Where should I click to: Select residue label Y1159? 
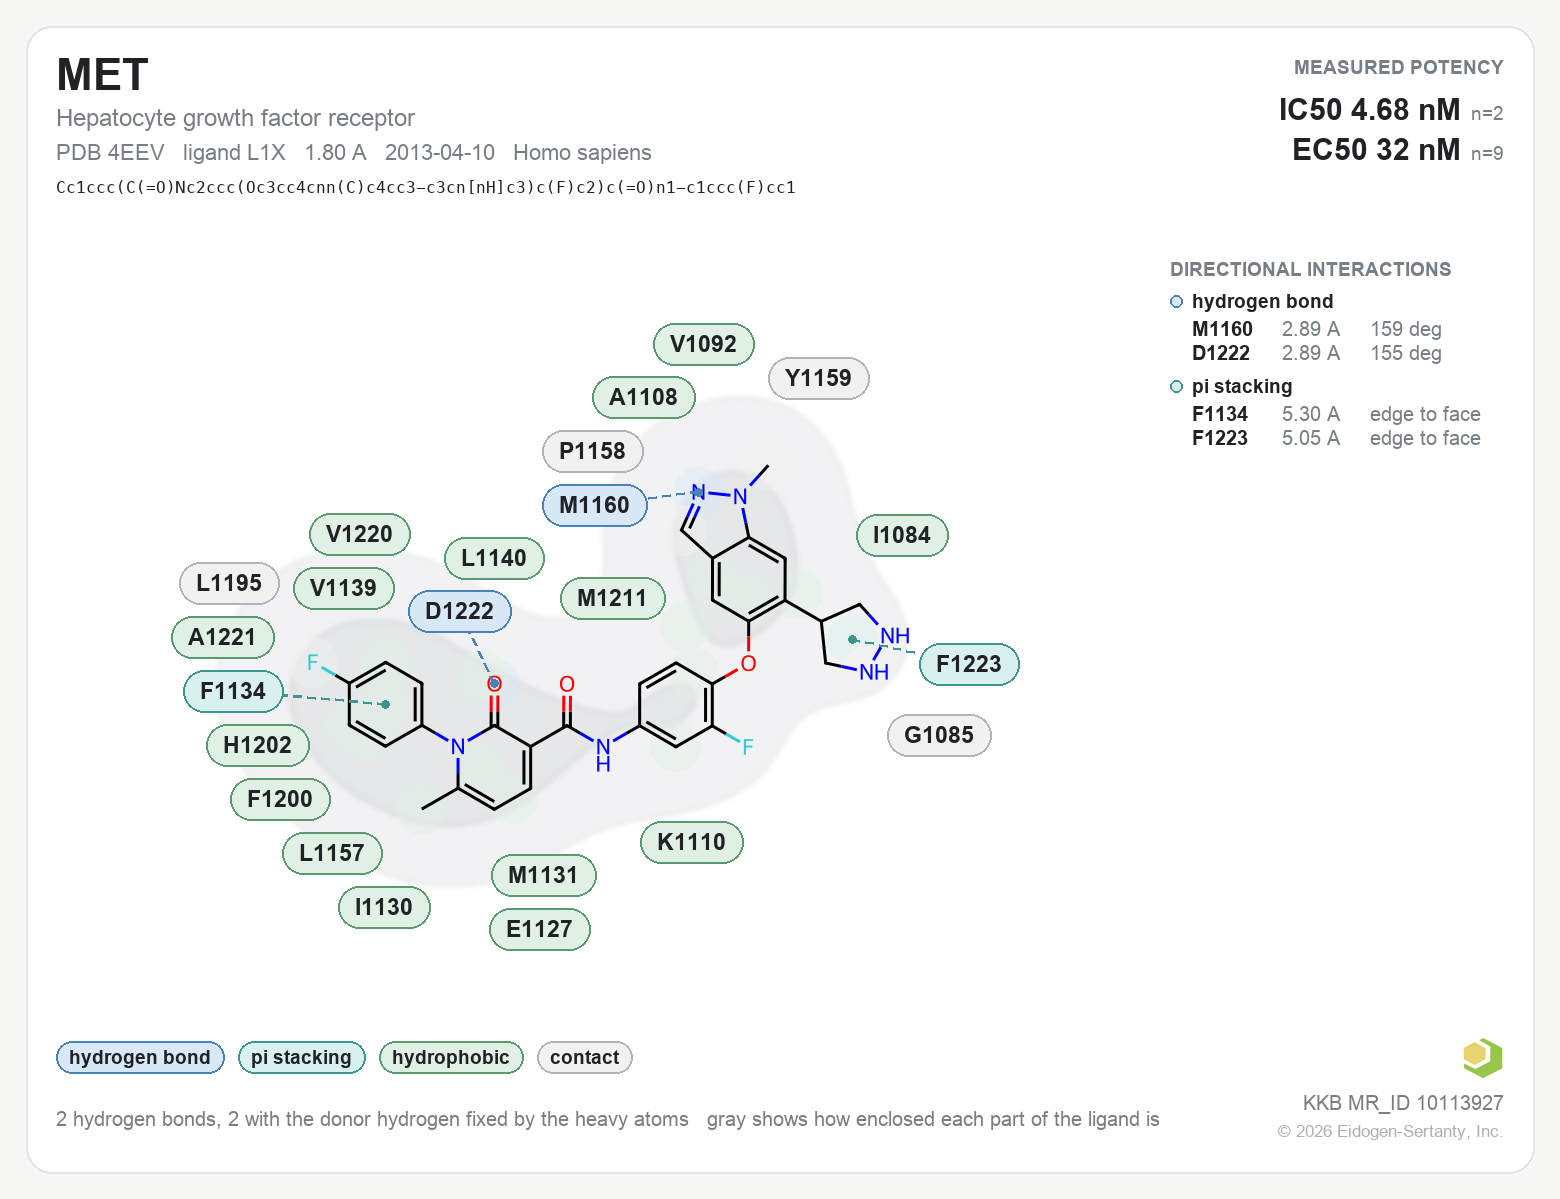(819, 378)
